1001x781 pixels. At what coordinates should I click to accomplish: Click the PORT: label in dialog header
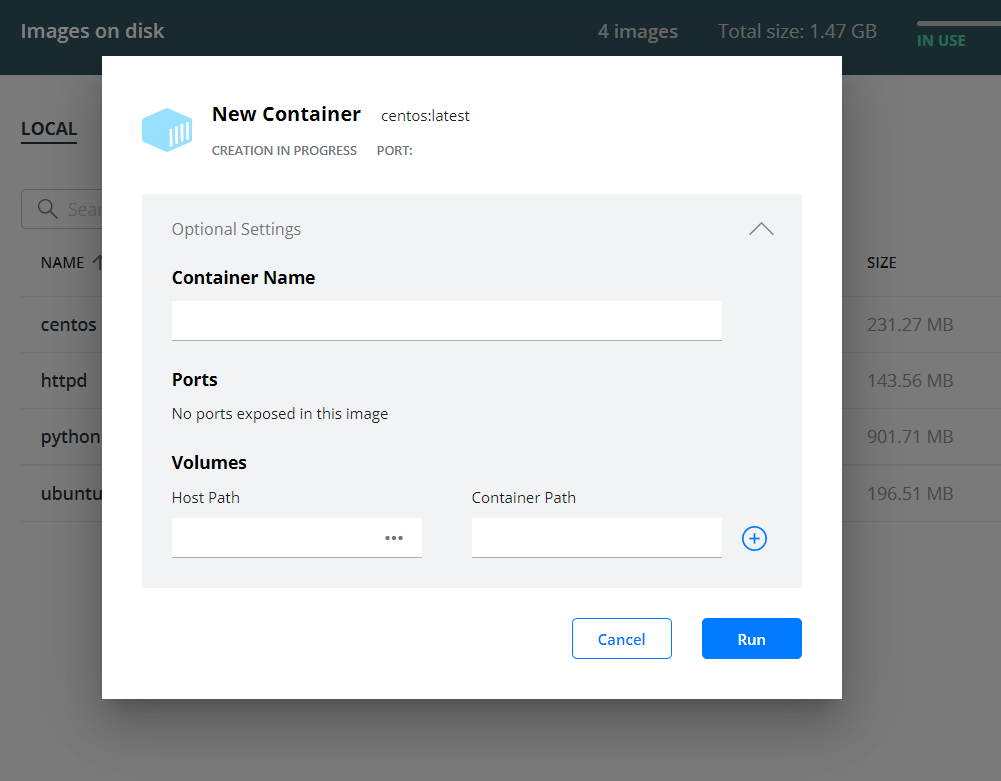395,151
